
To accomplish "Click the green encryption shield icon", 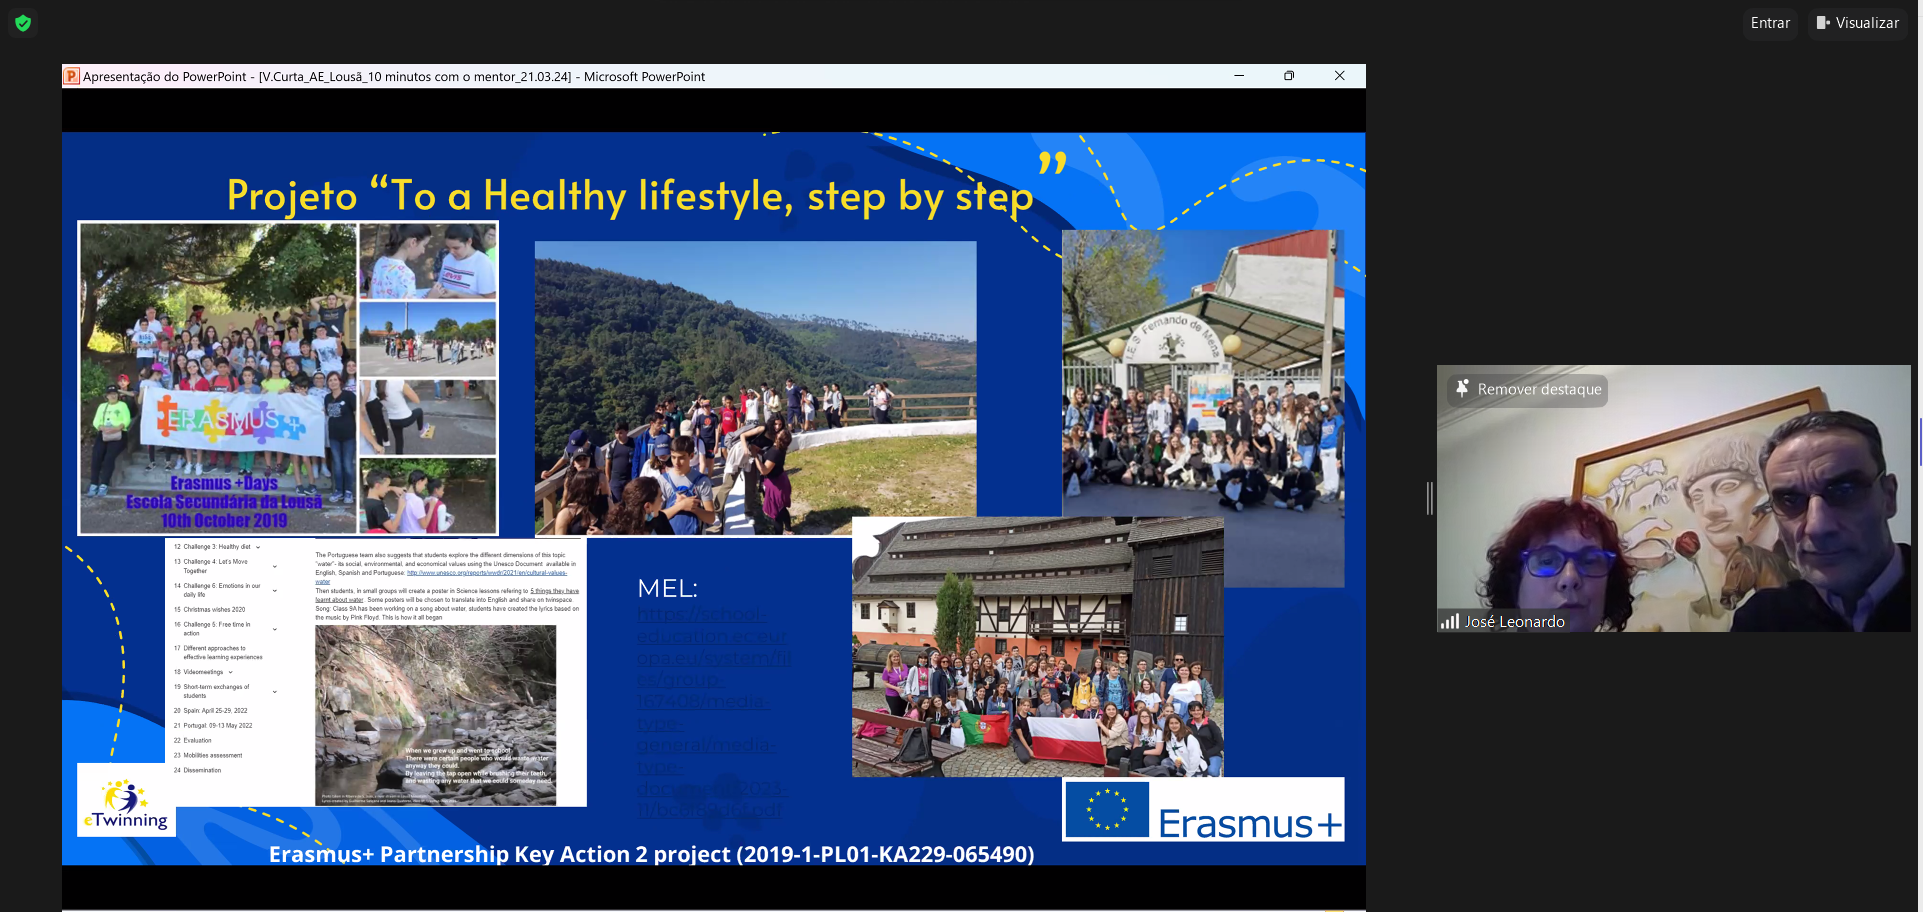I will coord(23,23).
